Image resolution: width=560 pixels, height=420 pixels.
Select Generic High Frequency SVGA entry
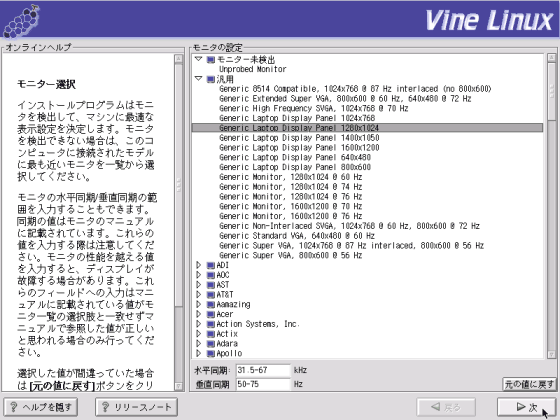(314, 108)
